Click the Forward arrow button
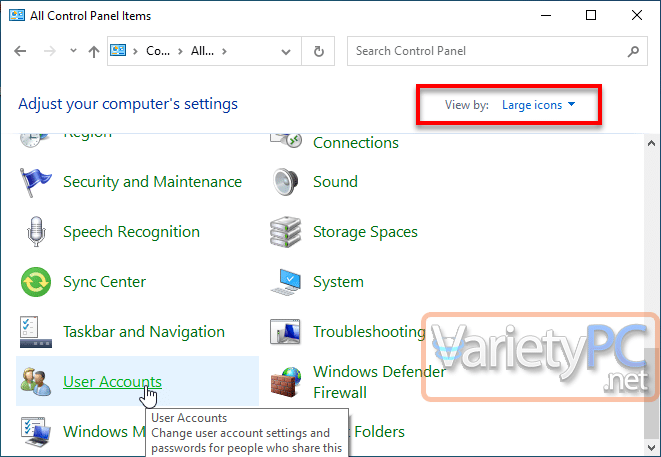This screenshot has height=457, width=661. (50, 51)
